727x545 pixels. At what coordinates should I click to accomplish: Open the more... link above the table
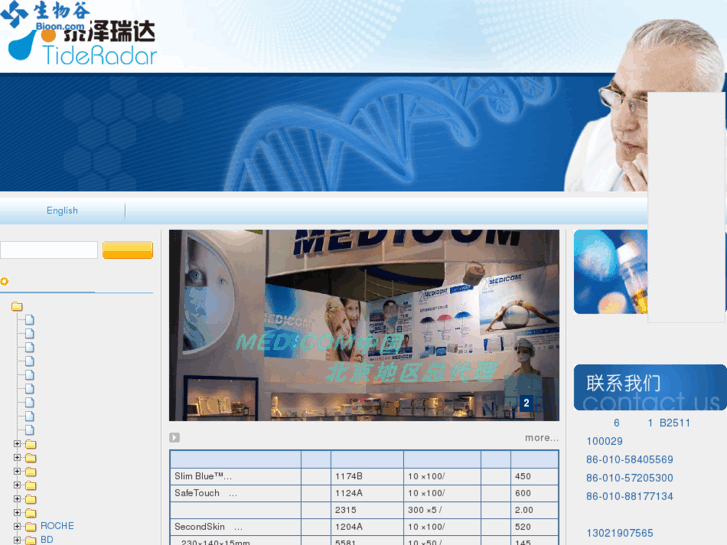tap(542, 438)
